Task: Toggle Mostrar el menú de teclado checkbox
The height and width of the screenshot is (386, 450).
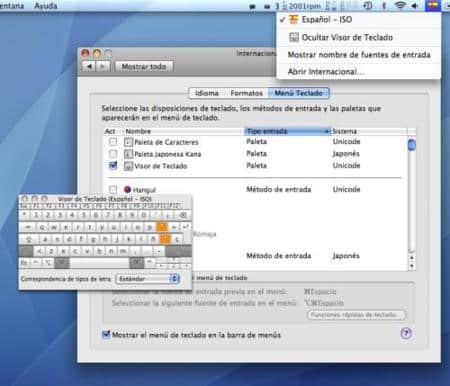Action: click(x=106, y=334)
